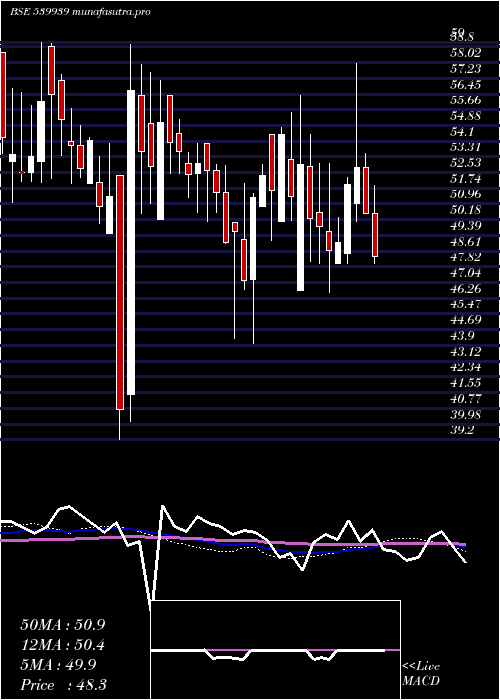The image size is (500, 700).
Task: Click the 50.18 price axis label
Action: 466,210
